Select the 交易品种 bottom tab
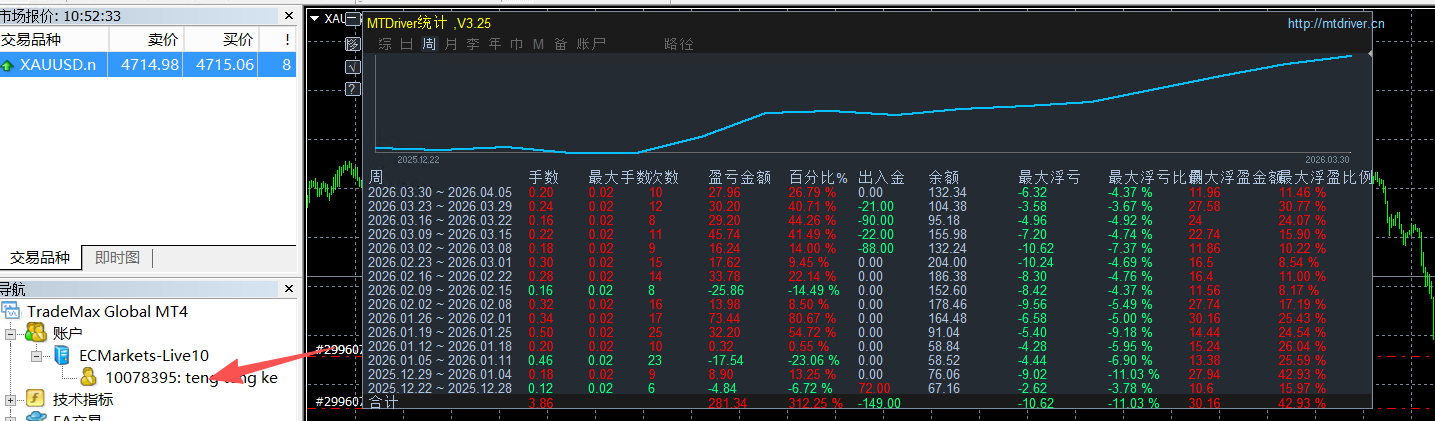 click(40, 257)
